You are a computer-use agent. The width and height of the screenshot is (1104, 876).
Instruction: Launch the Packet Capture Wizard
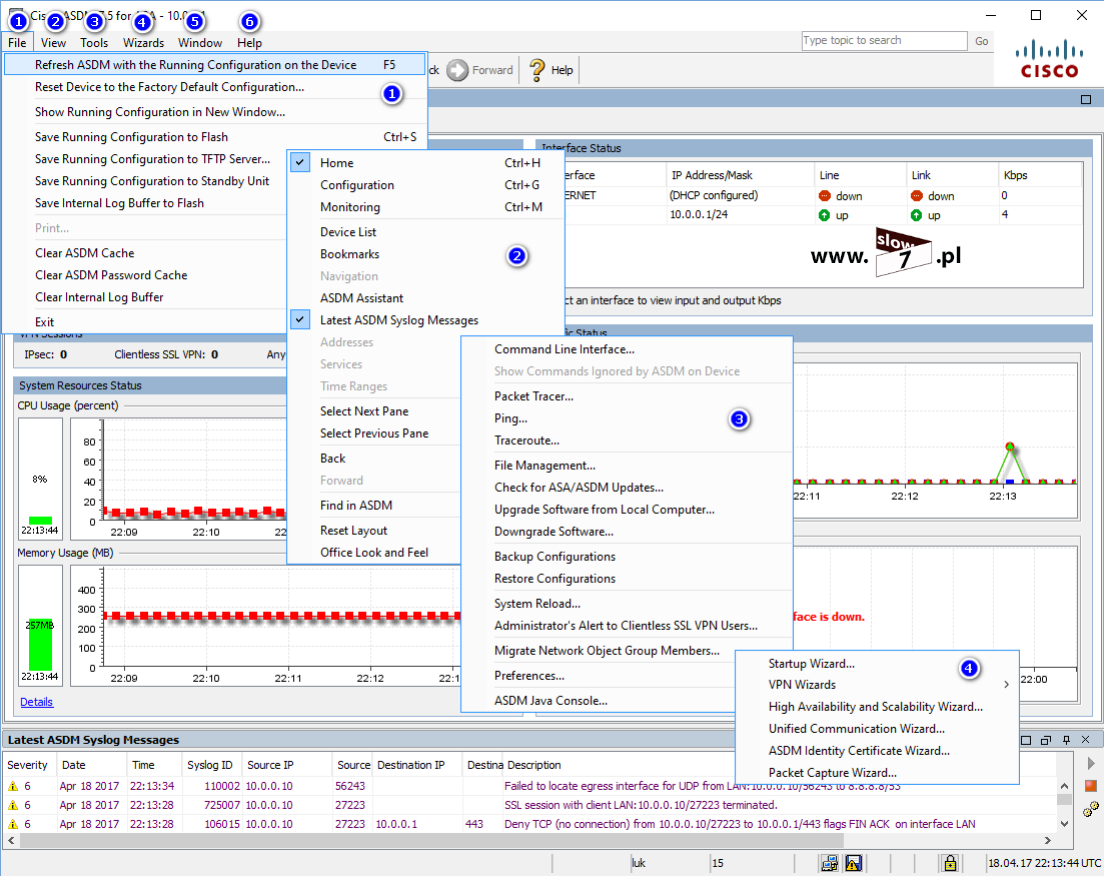pos(877,772)
